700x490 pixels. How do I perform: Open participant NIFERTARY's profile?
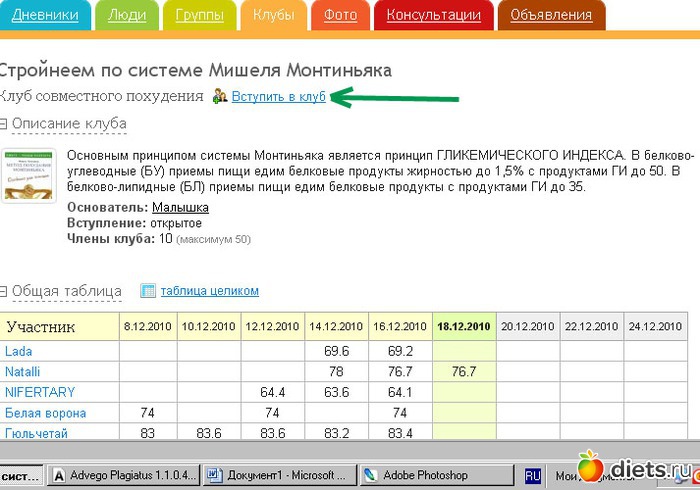39,392
